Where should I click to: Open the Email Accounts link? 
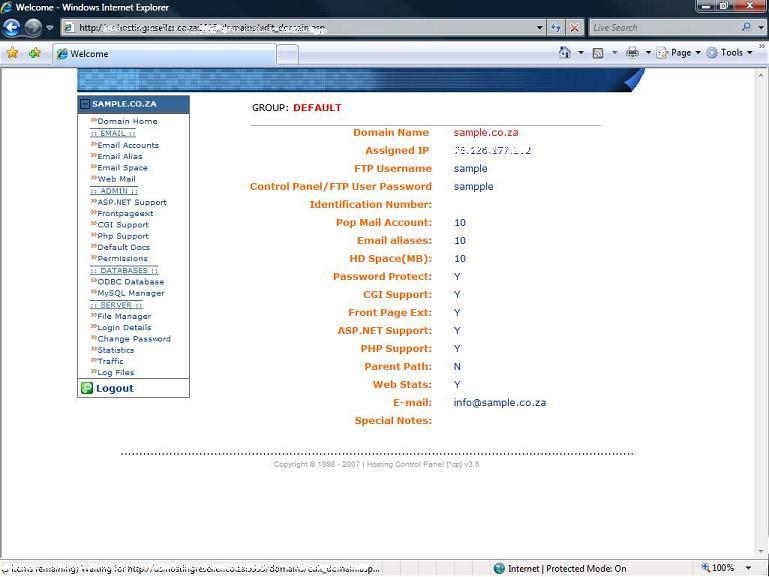tap(127, 145)
